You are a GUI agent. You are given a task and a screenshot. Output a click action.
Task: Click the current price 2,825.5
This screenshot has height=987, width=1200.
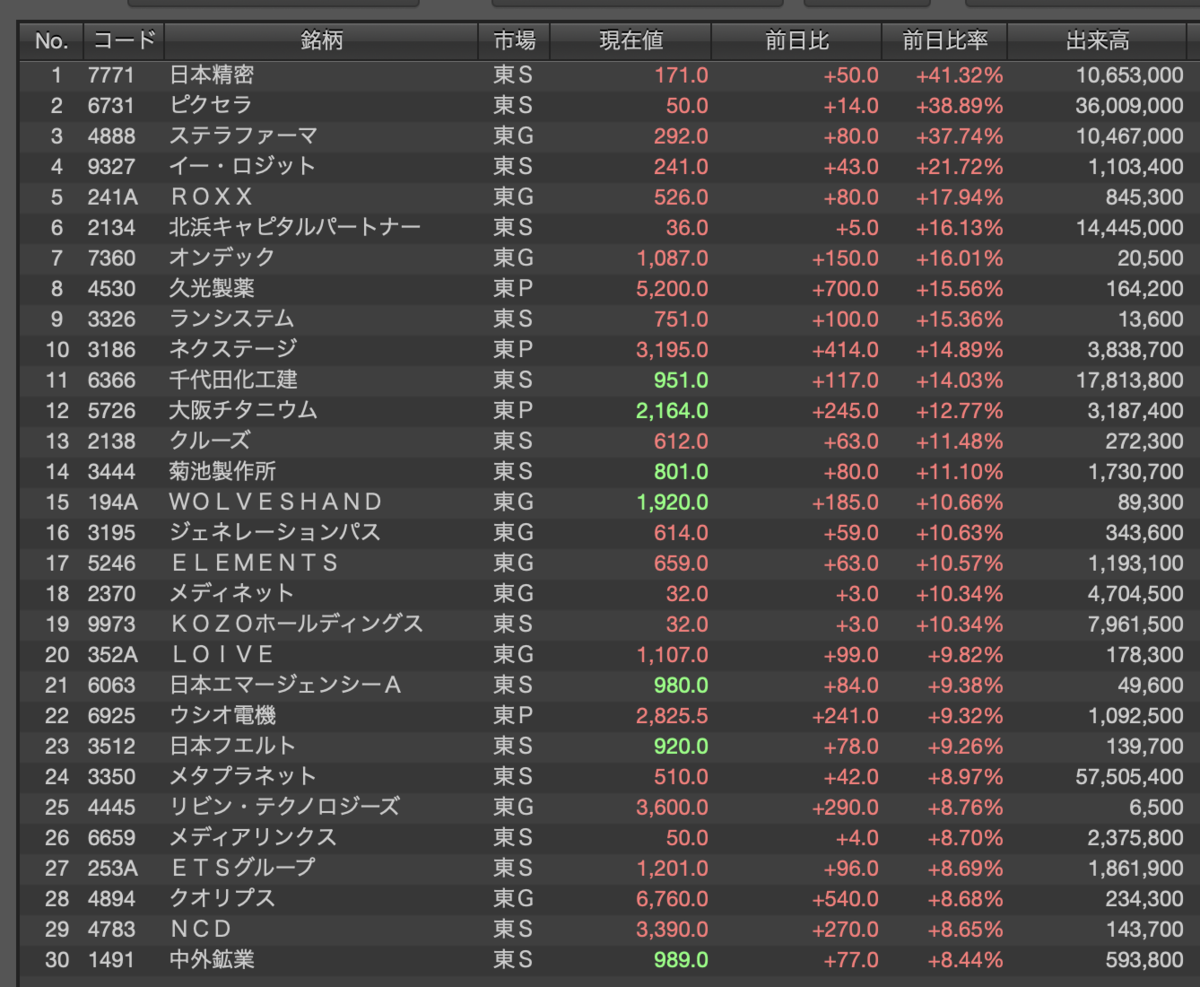(672, 715)
